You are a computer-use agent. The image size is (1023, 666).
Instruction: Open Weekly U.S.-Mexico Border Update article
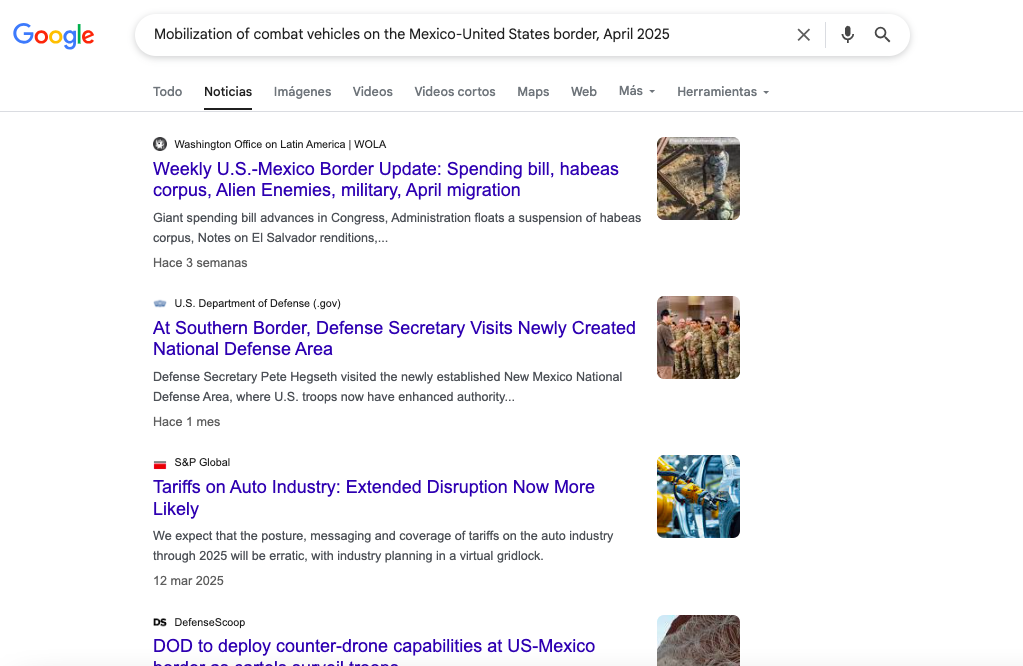[x=386, y=179]
